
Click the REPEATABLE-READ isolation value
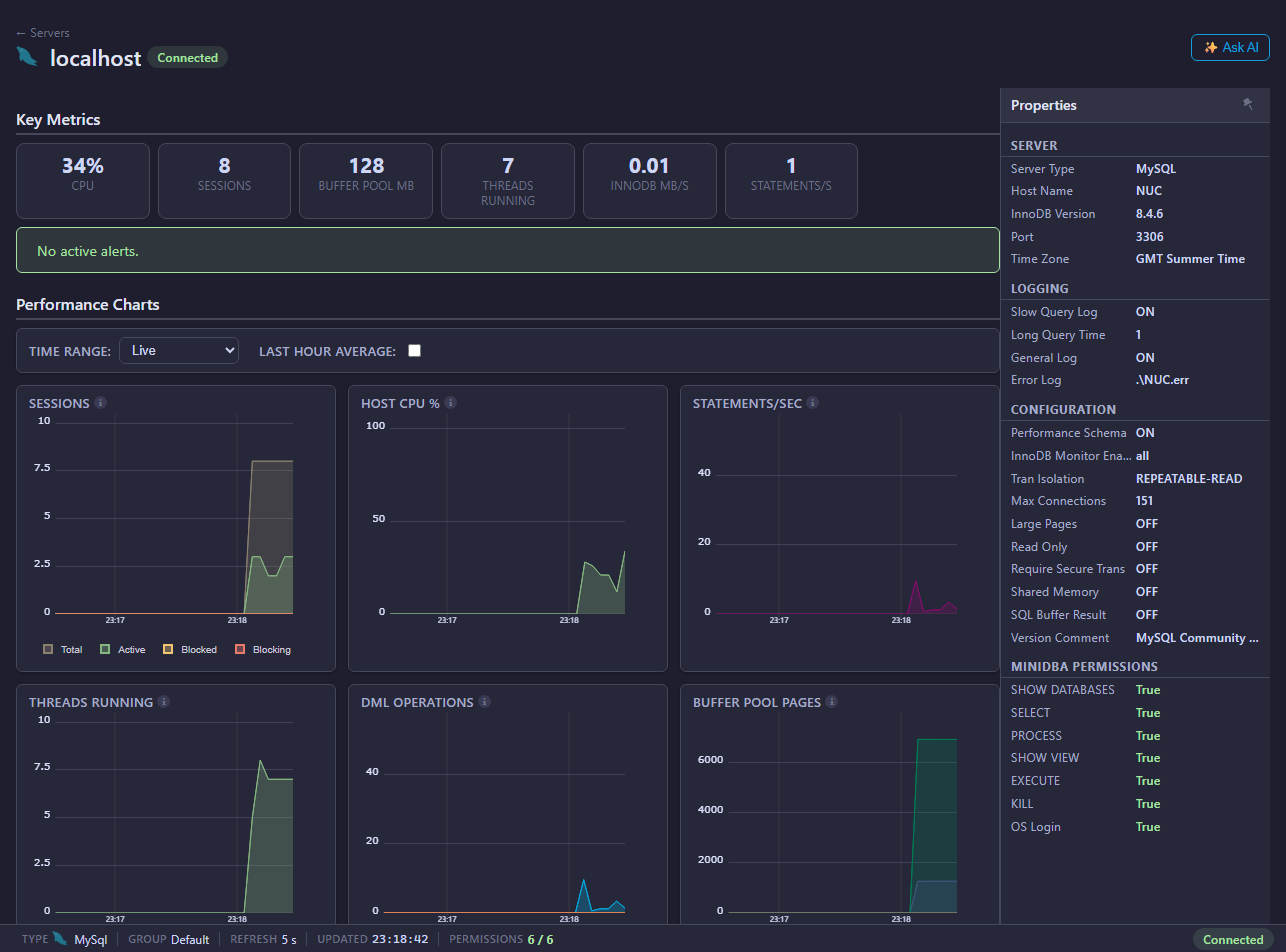1189,479
